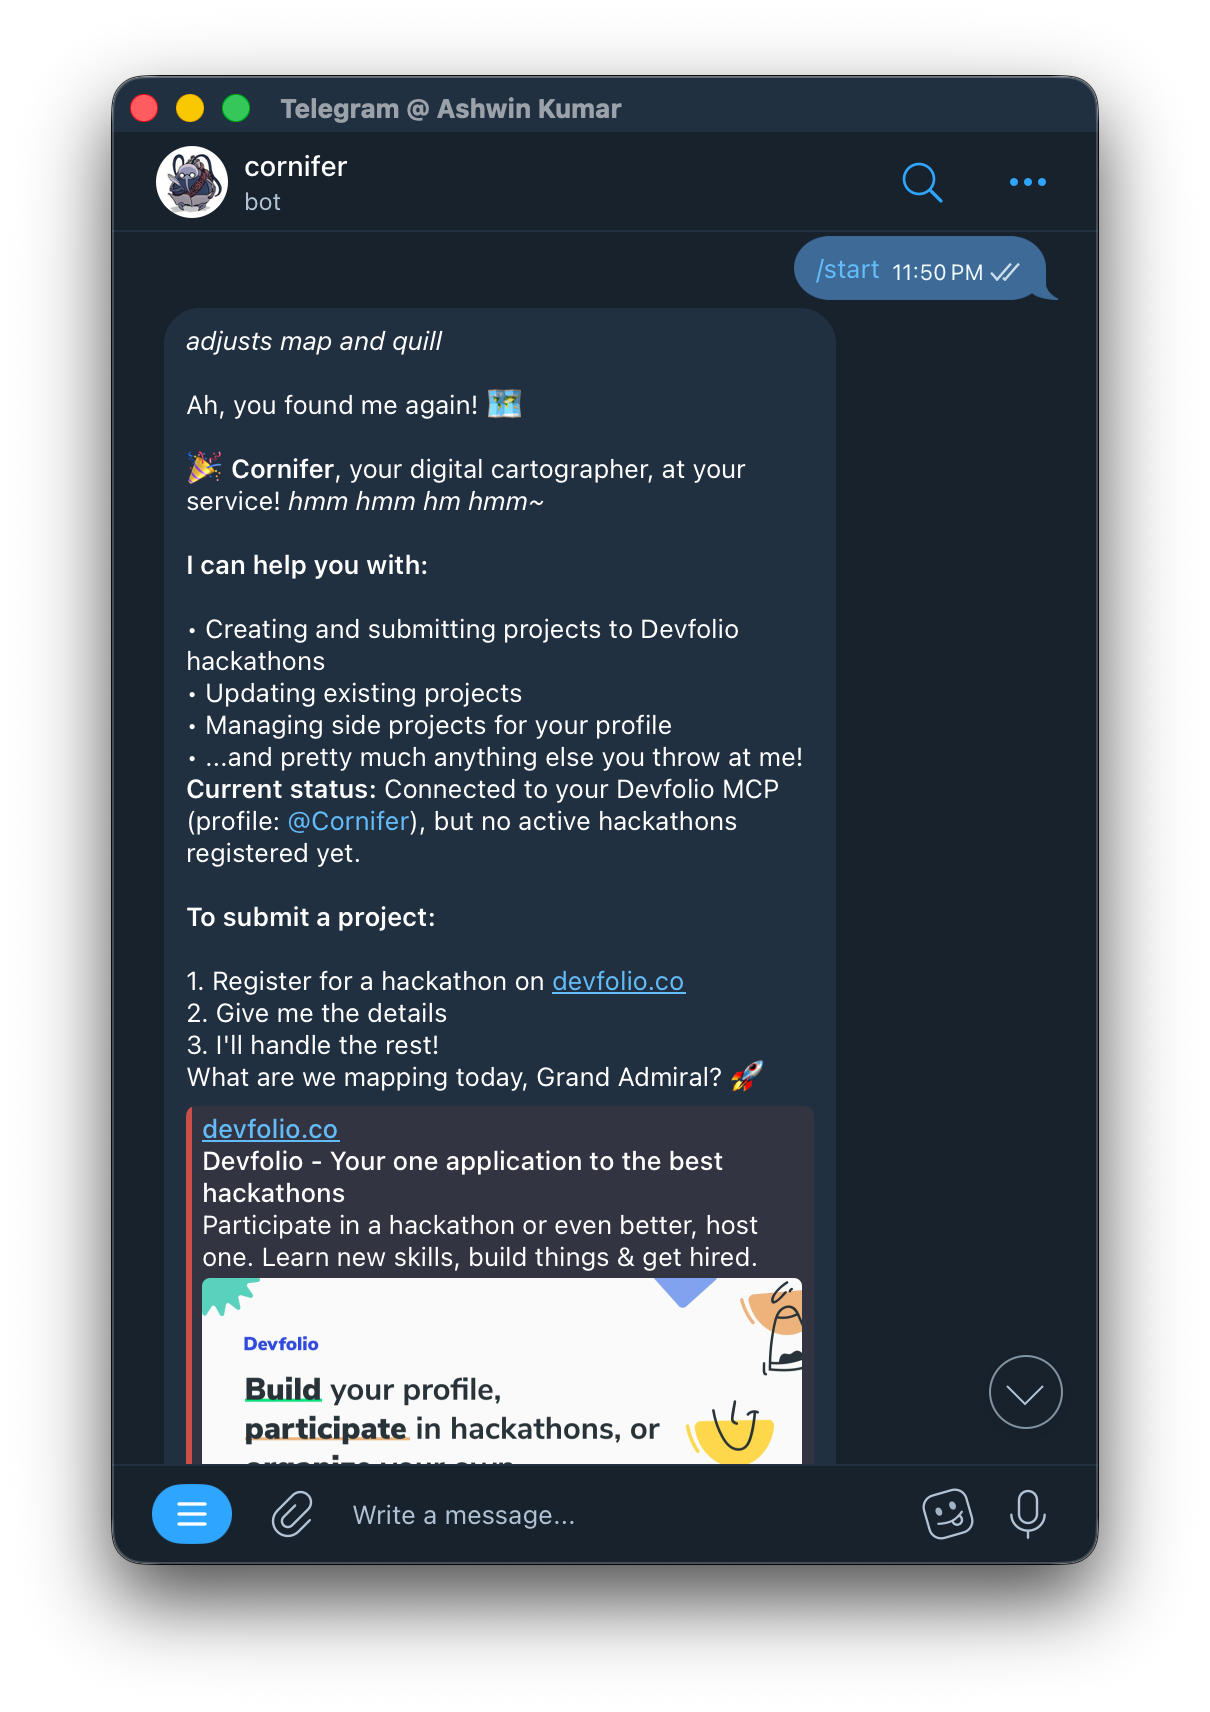Click the green fullscreen window button

[x=236, y=108]
